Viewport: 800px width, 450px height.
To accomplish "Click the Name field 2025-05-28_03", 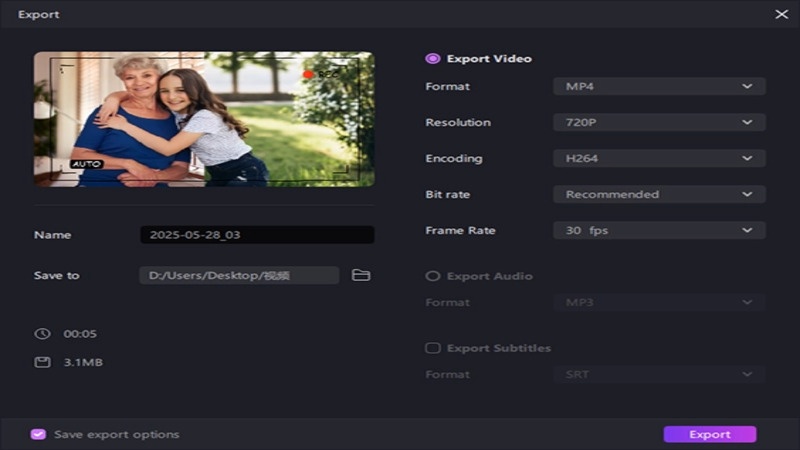I will (257, 235).
